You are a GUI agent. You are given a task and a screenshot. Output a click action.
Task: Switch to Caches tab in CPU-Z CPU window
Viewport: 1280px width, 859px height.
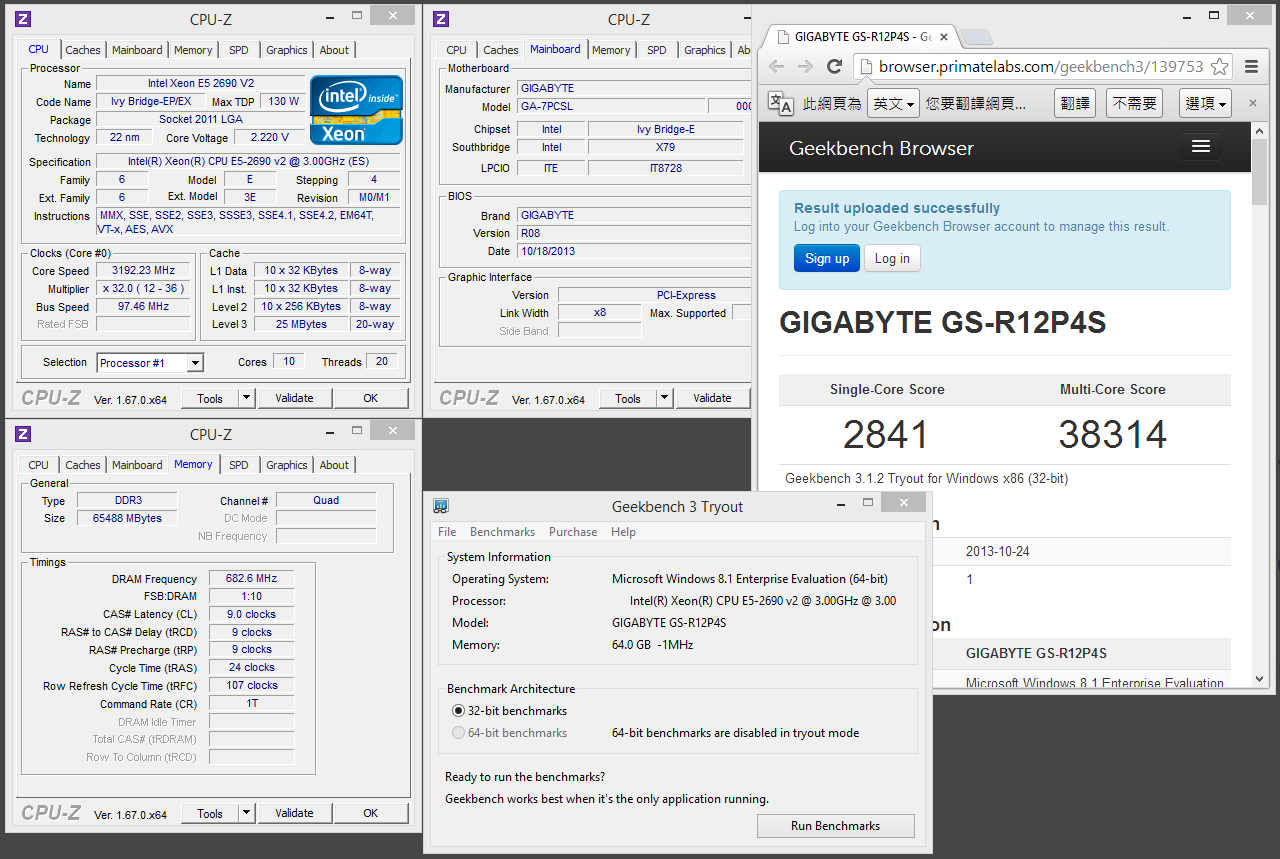click(x=83, y=50)
